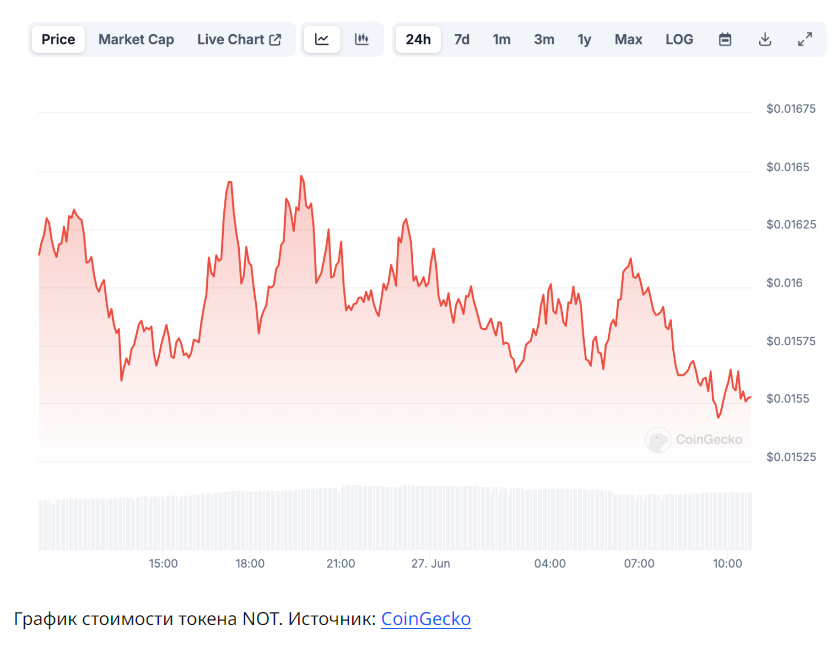The image size is (837, 661).
Task: Click the download chart data icon
Action: pos(765,40)
